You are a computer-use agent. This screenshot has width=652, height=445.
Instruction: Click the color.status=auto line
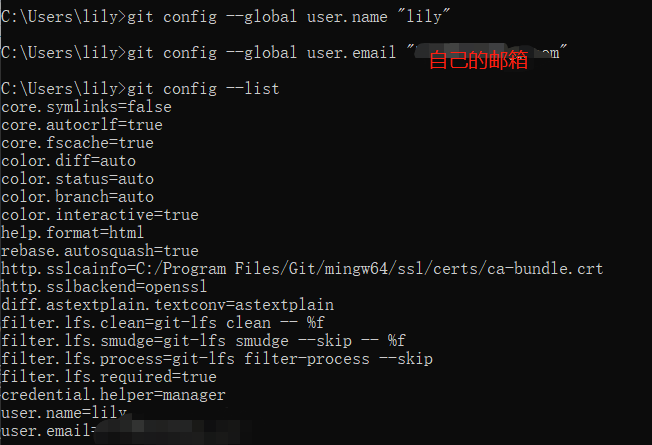pyautogui.click(x=77, y=179)
